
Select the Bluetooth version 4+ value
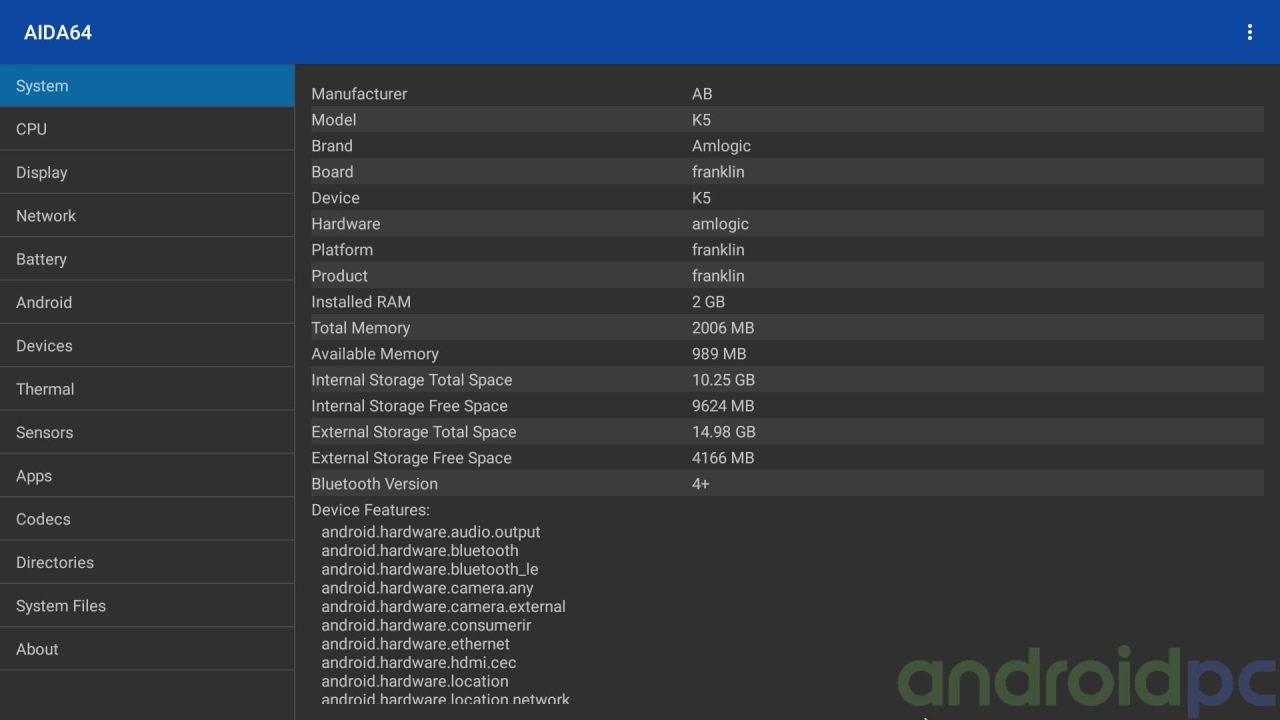(701, 484)
